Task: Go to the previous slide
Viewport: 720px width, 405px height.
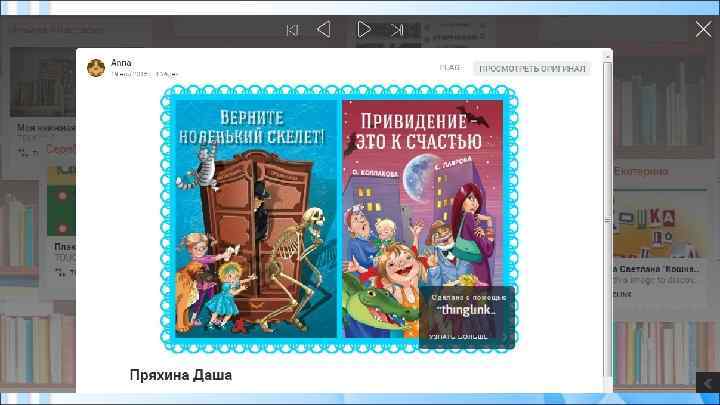Action: [324, 30]
